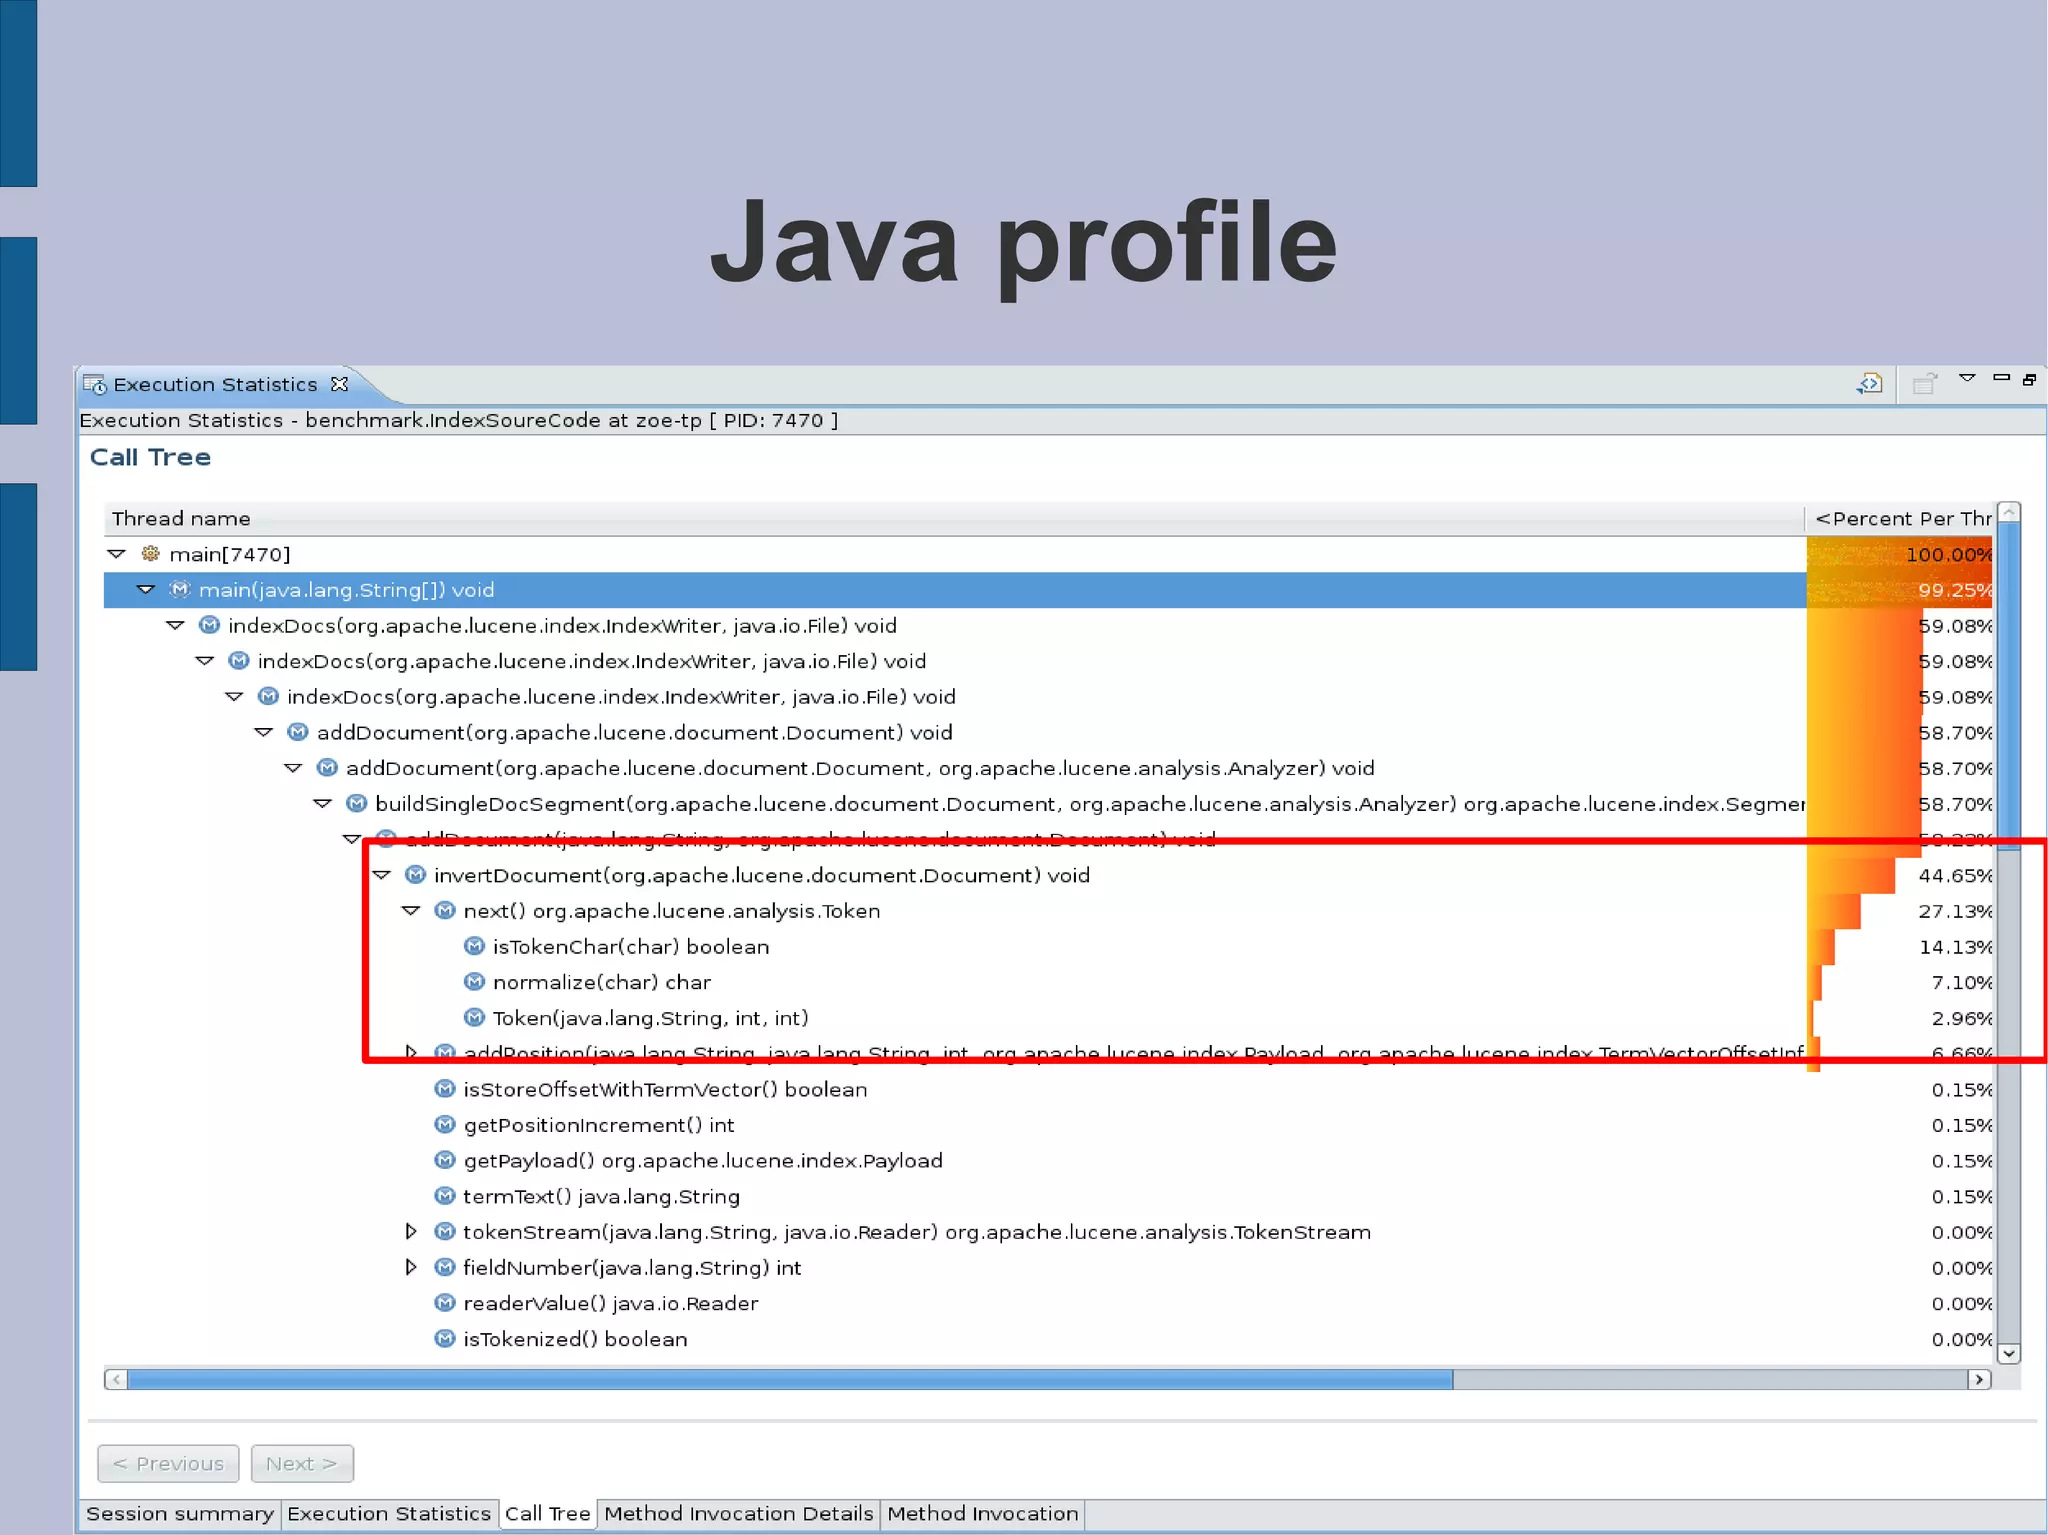Expand the tokenStream method node
Viewport: 2048px width, 1535px height.
(x=410, y=1231)
